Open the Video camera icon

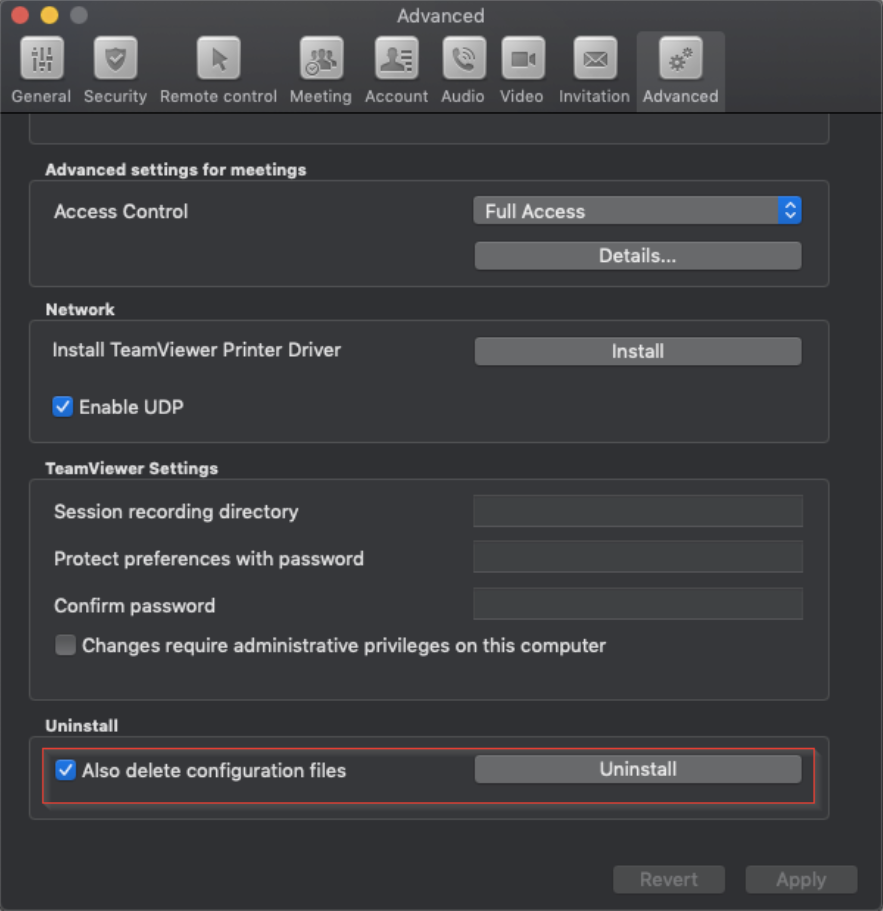[x=522, y=59]
